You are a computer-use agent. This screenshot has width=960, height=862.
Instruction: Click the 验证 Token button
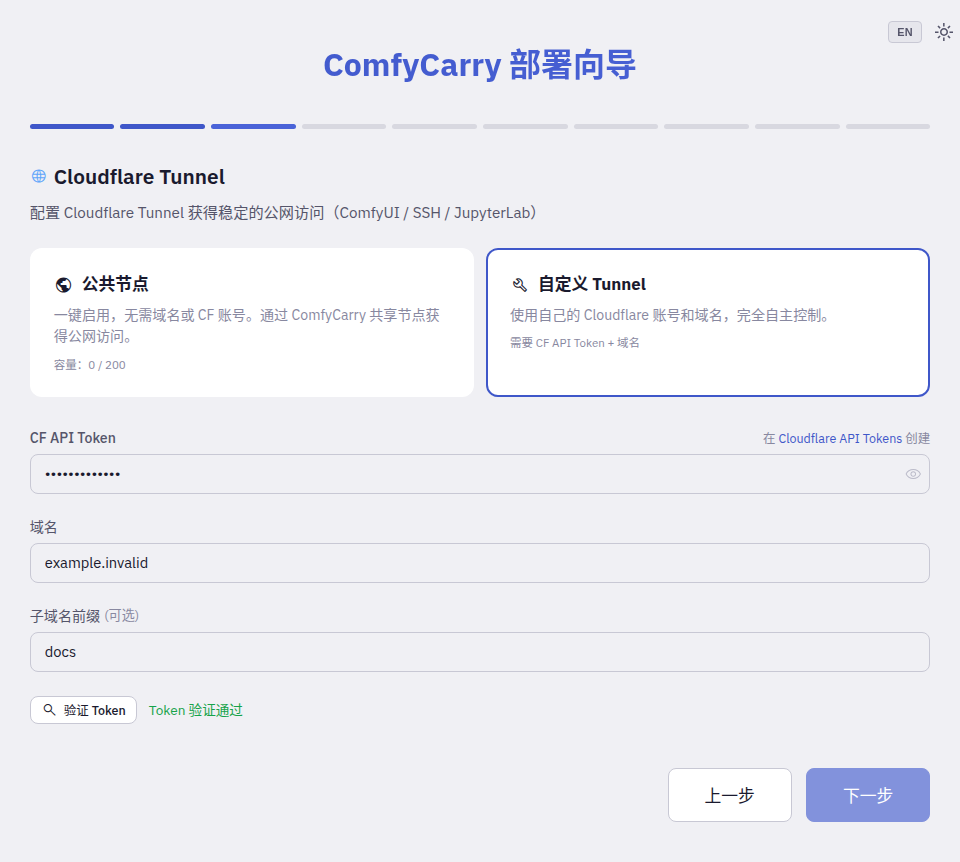[83, 710]
